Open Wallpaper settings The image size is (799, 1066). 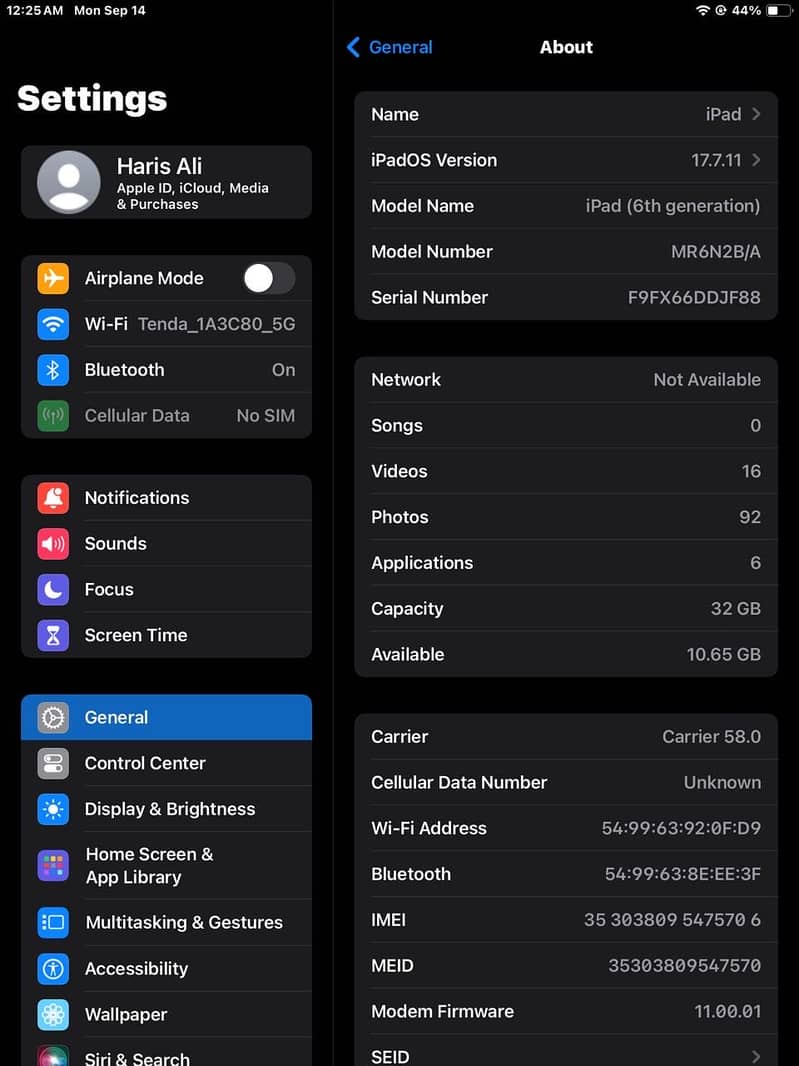pos(167,1014)
